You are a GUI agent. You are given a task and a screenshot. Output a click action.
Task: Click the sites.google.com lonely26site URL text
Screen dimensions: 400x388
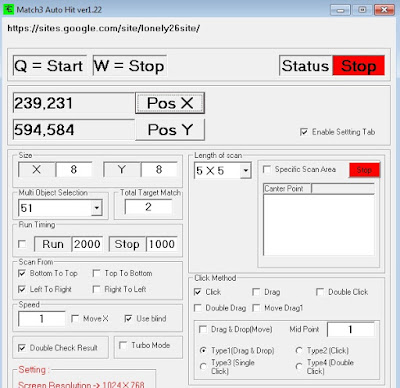(x=103, y=28)
